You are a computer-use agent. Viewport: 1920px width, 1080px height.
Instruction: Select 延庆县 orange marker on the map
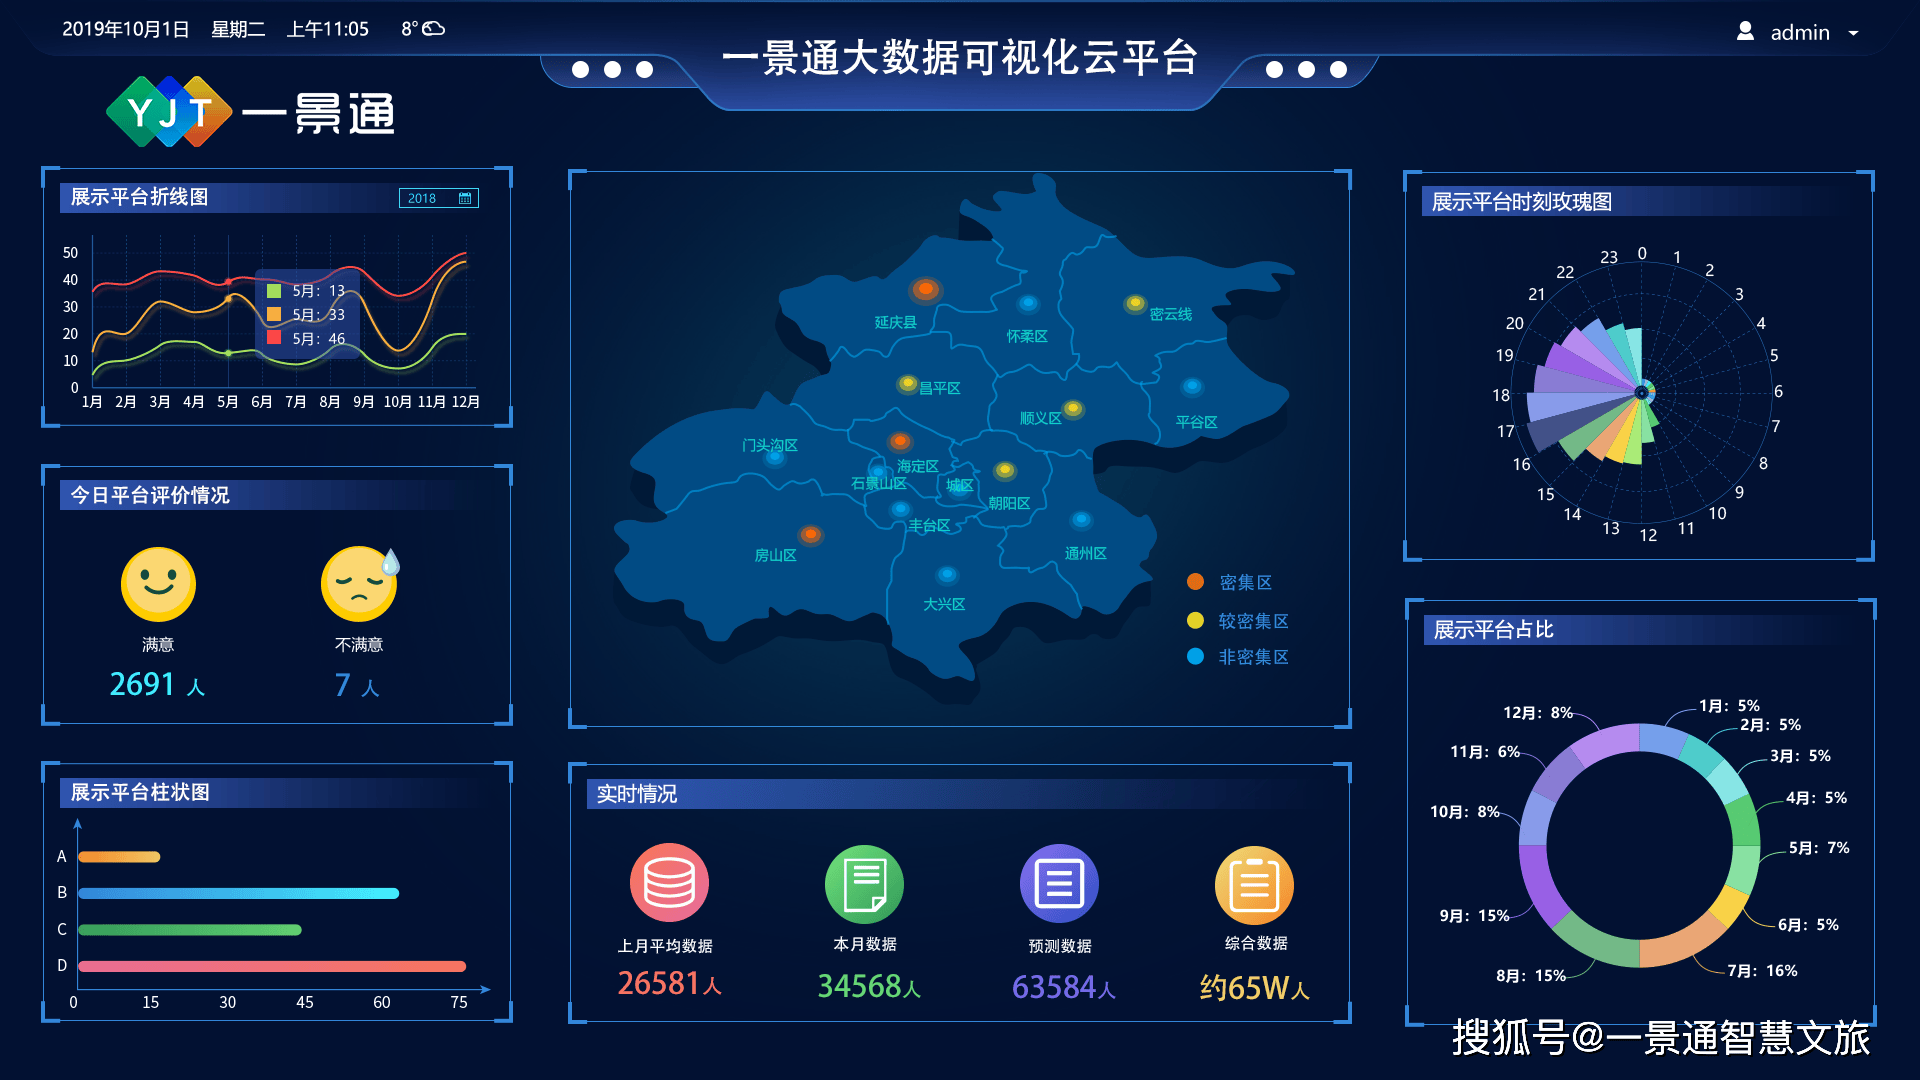926,290
